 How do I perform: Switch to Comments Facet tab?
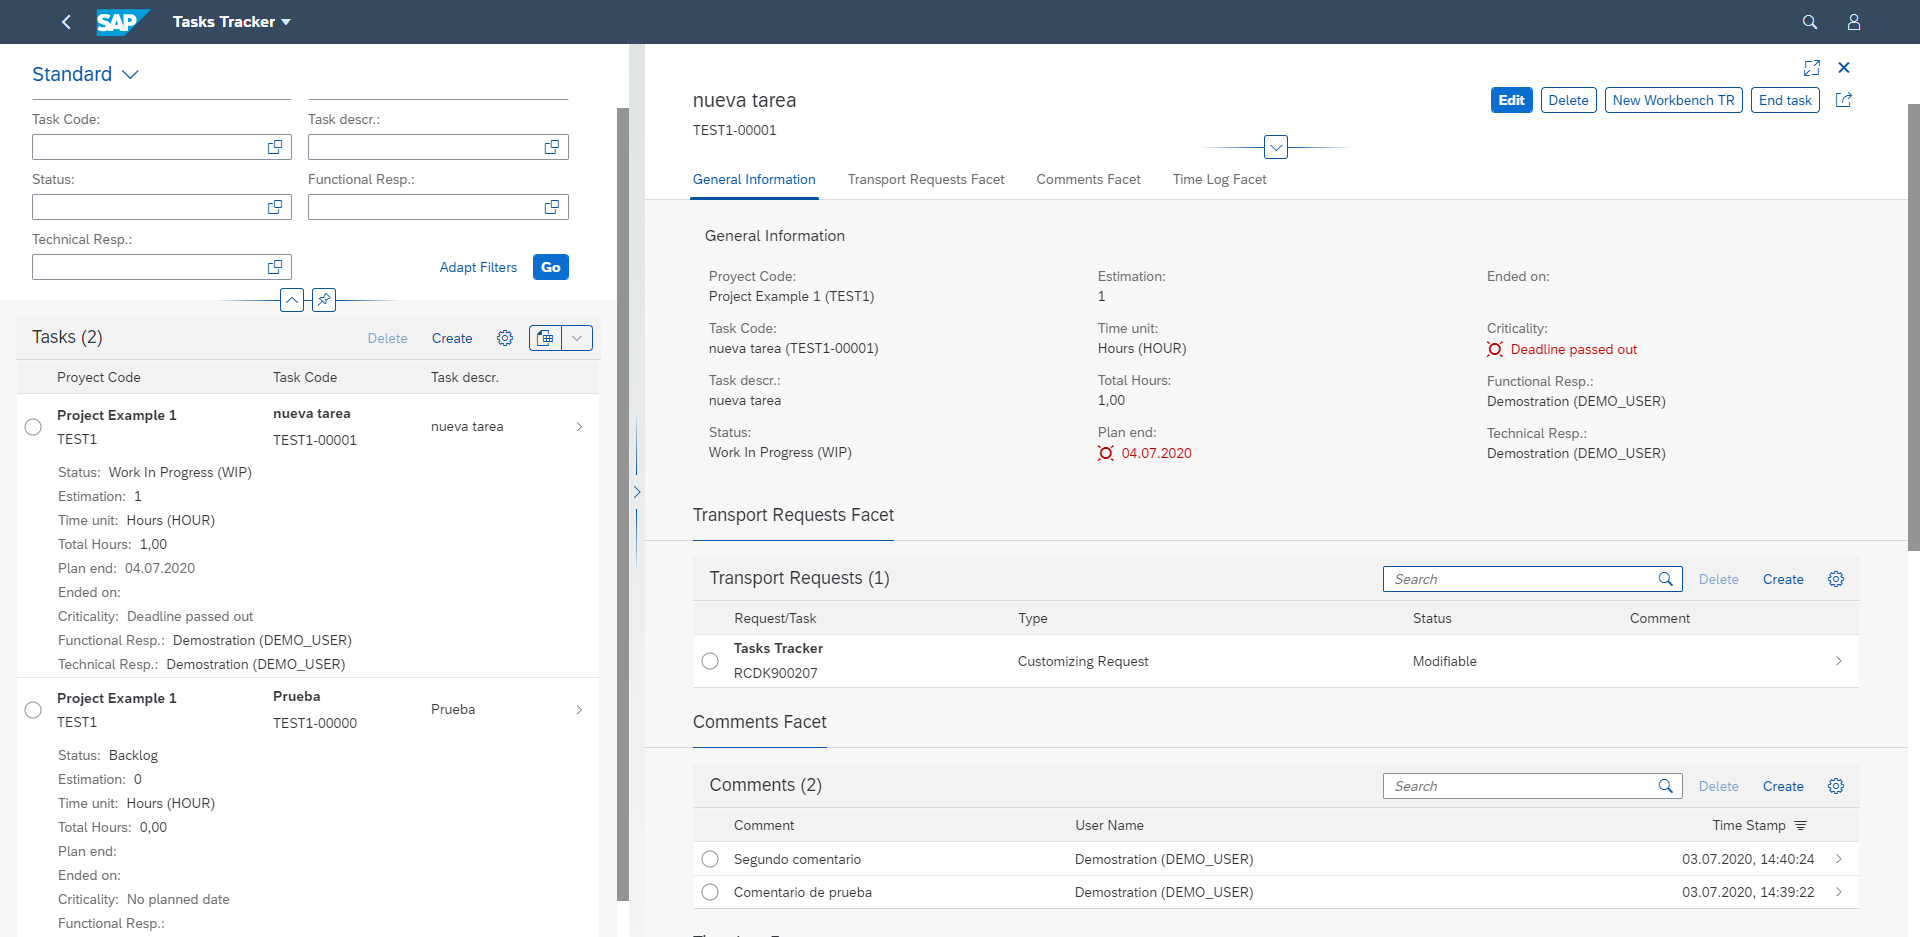tap(1088, 180)
